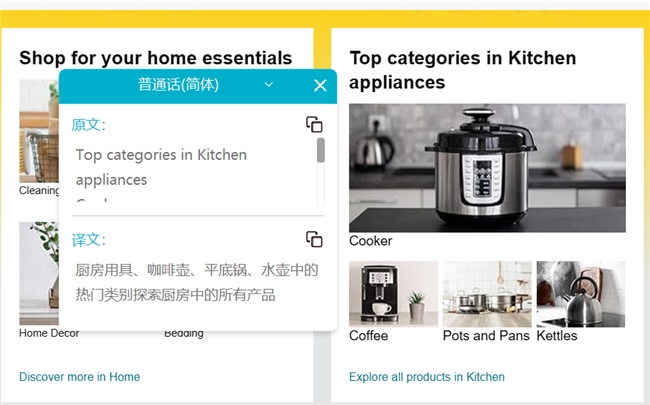Viewport: 650px width, 405px height.
Task: Open the Pots and Pans thumbnail
Action: pyautogui.click(x=487, y=294)
